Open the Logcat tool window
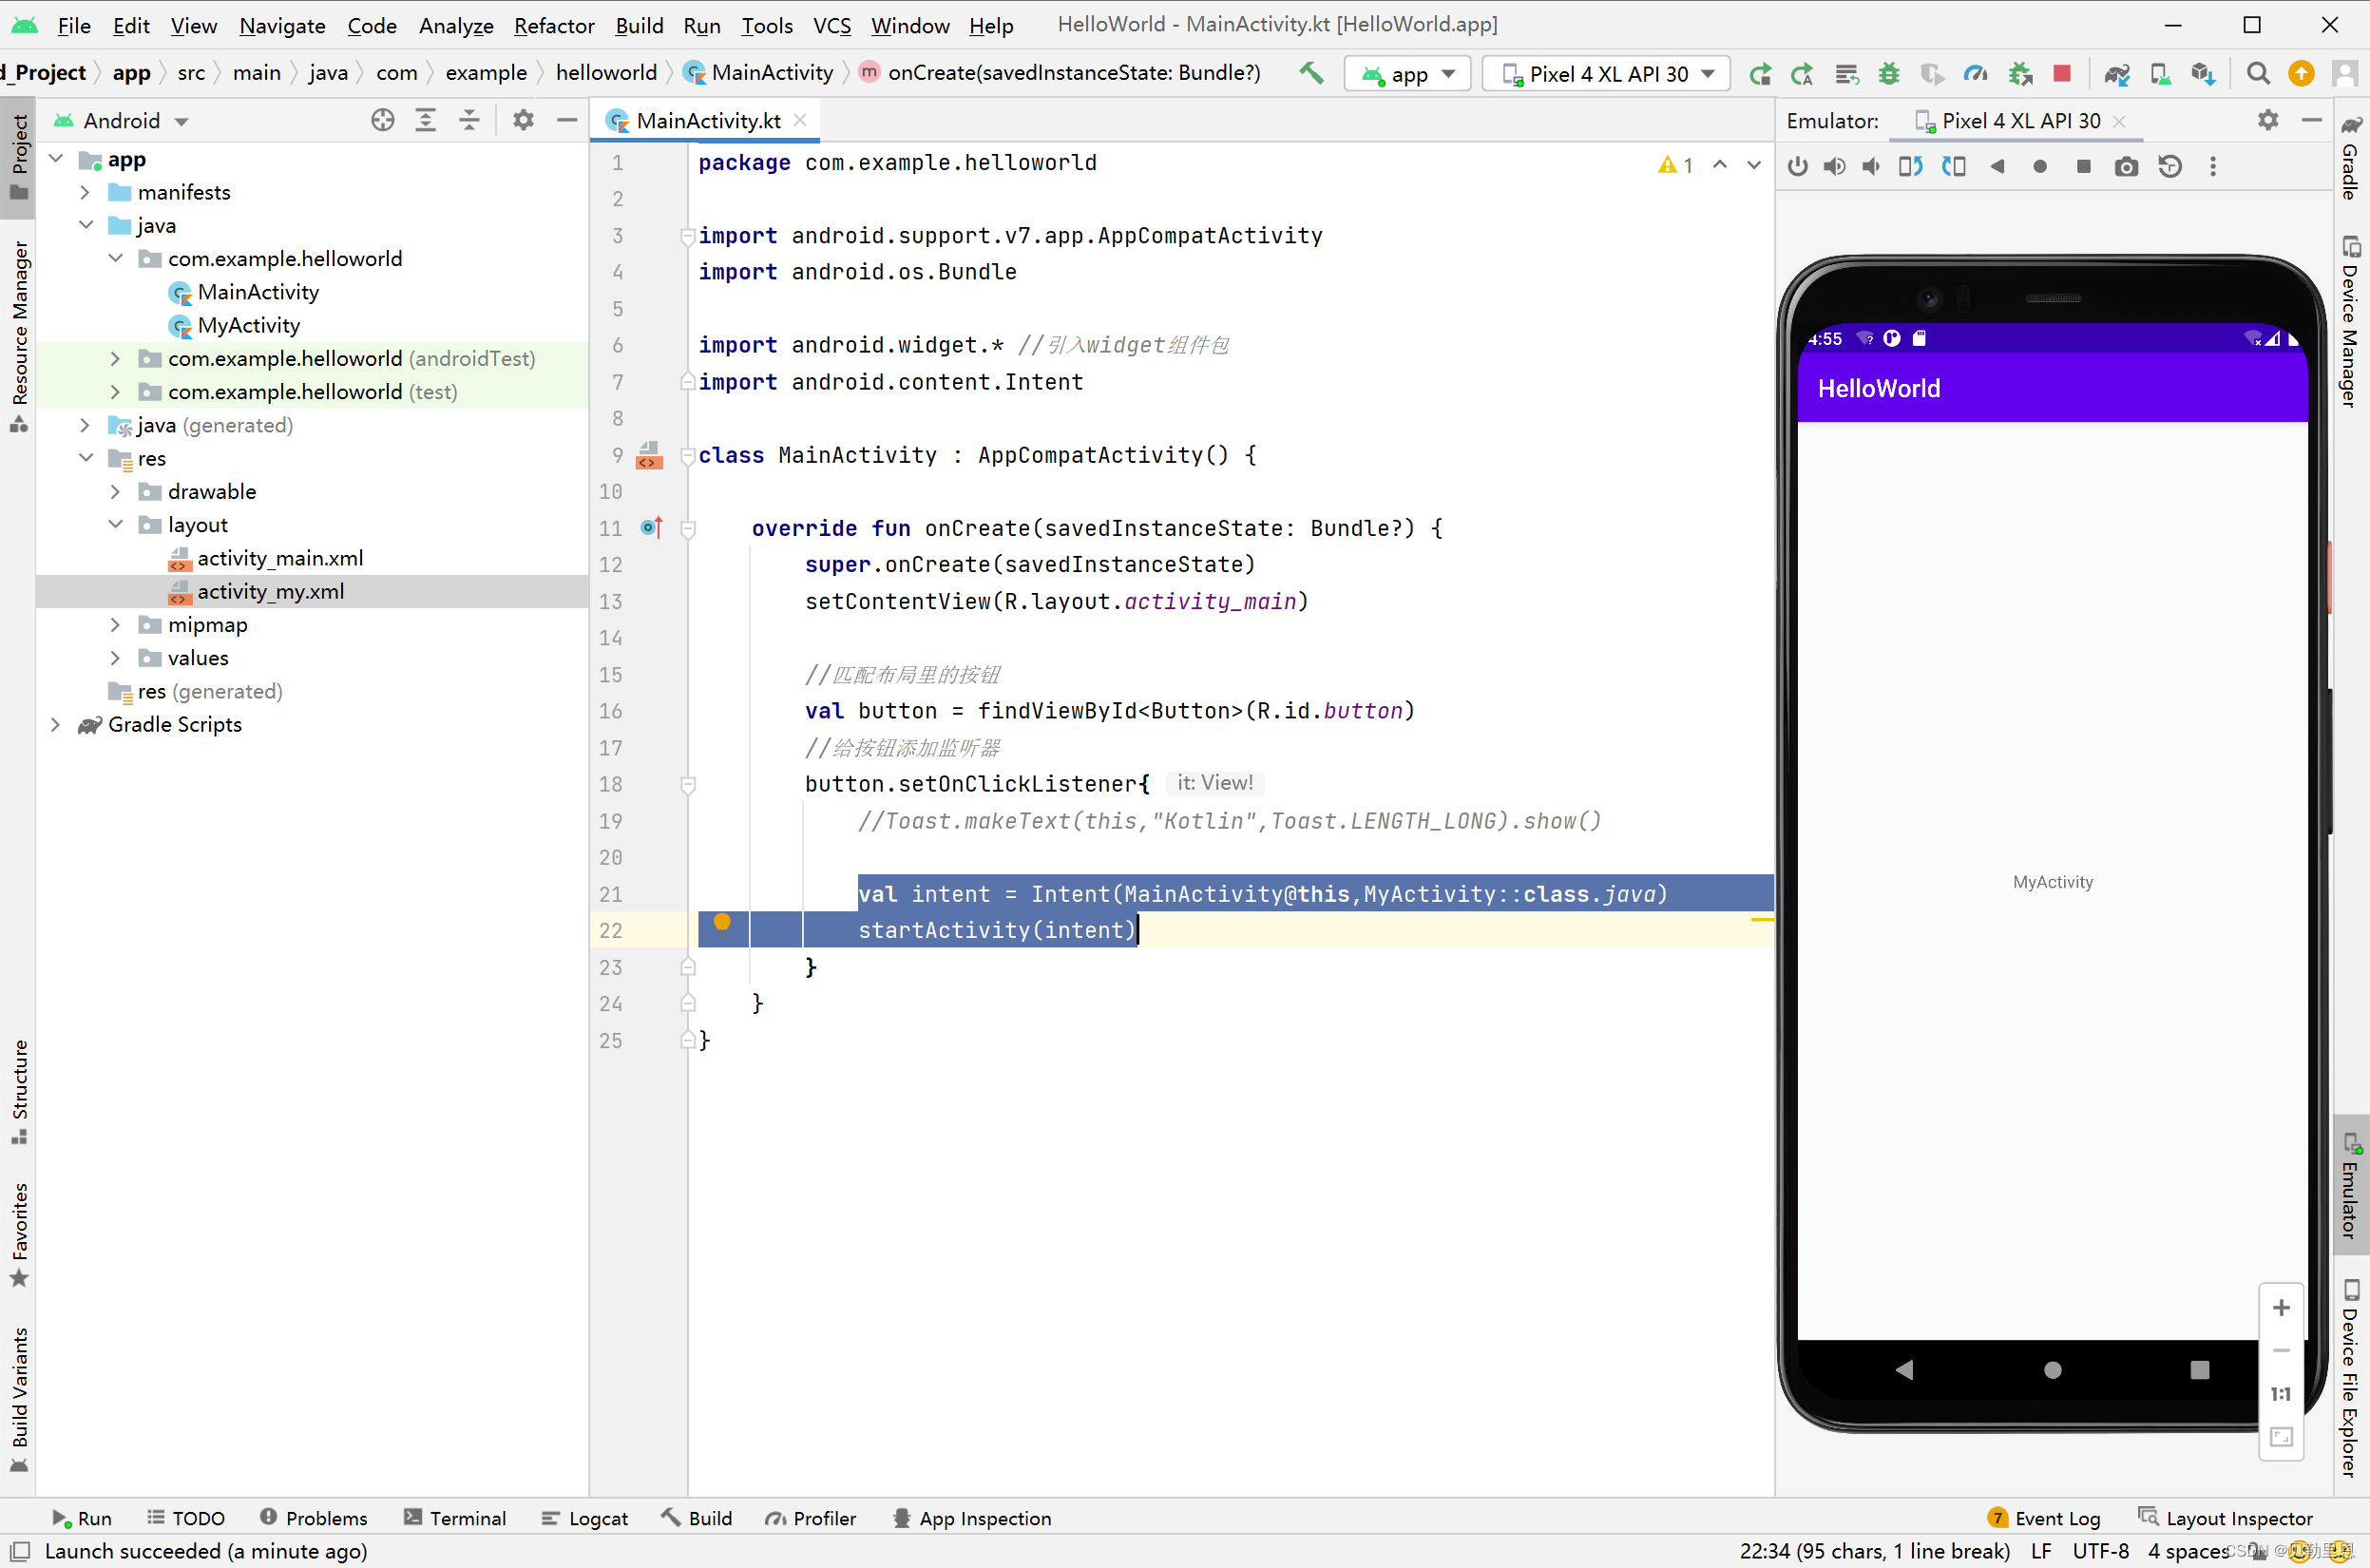2370x1568 pixels. click(x=585, y=1517)
